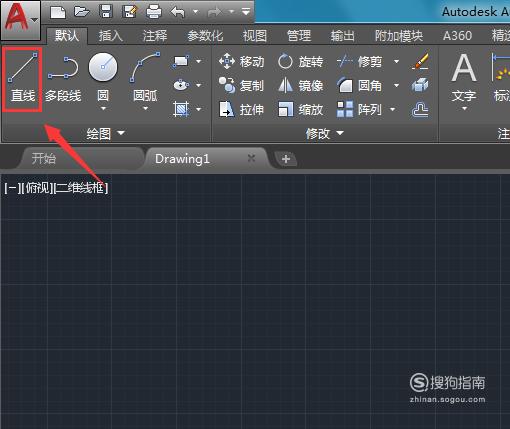
Task: Click the 拉伸 (Stretch) tool
Action: tap(242, 109)
